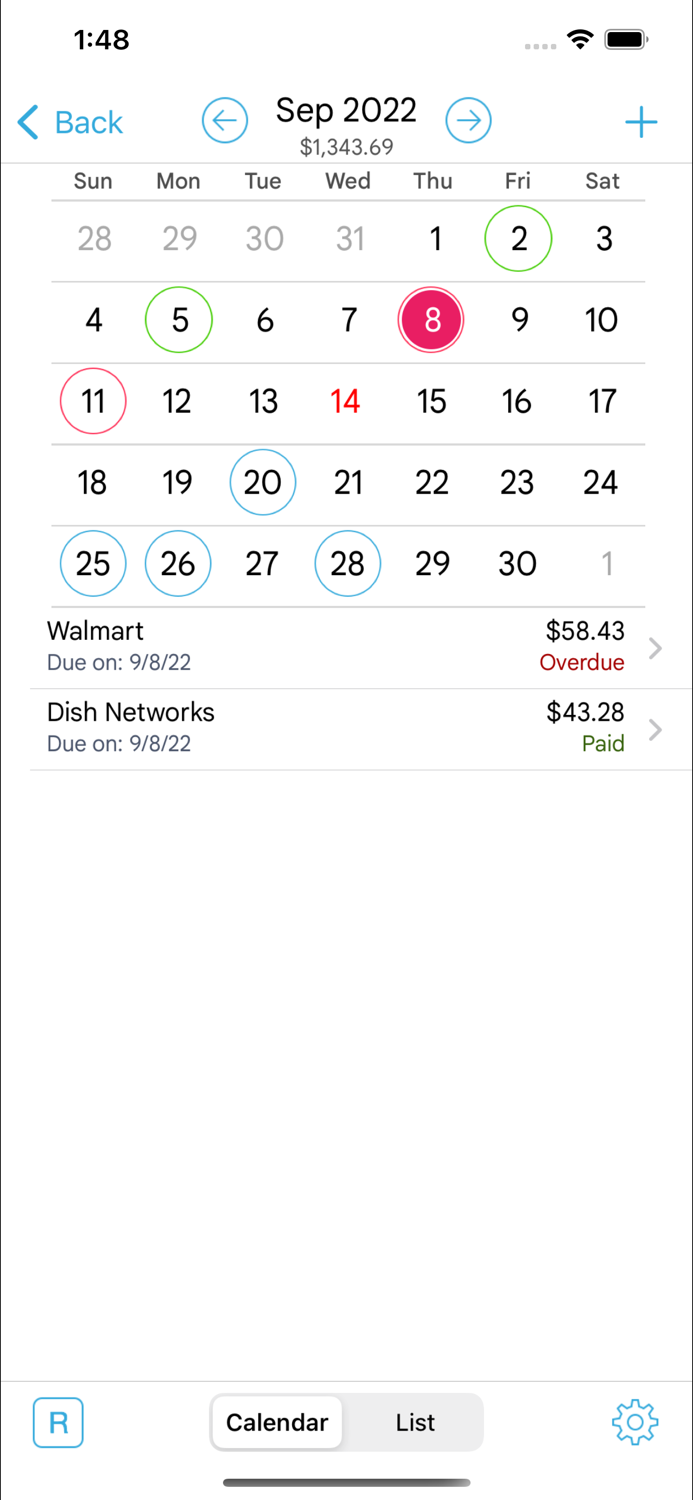The height and width of the screenshot is (1500, 693).
Task: Select the blue-circled date September 20
Action: 262,482
